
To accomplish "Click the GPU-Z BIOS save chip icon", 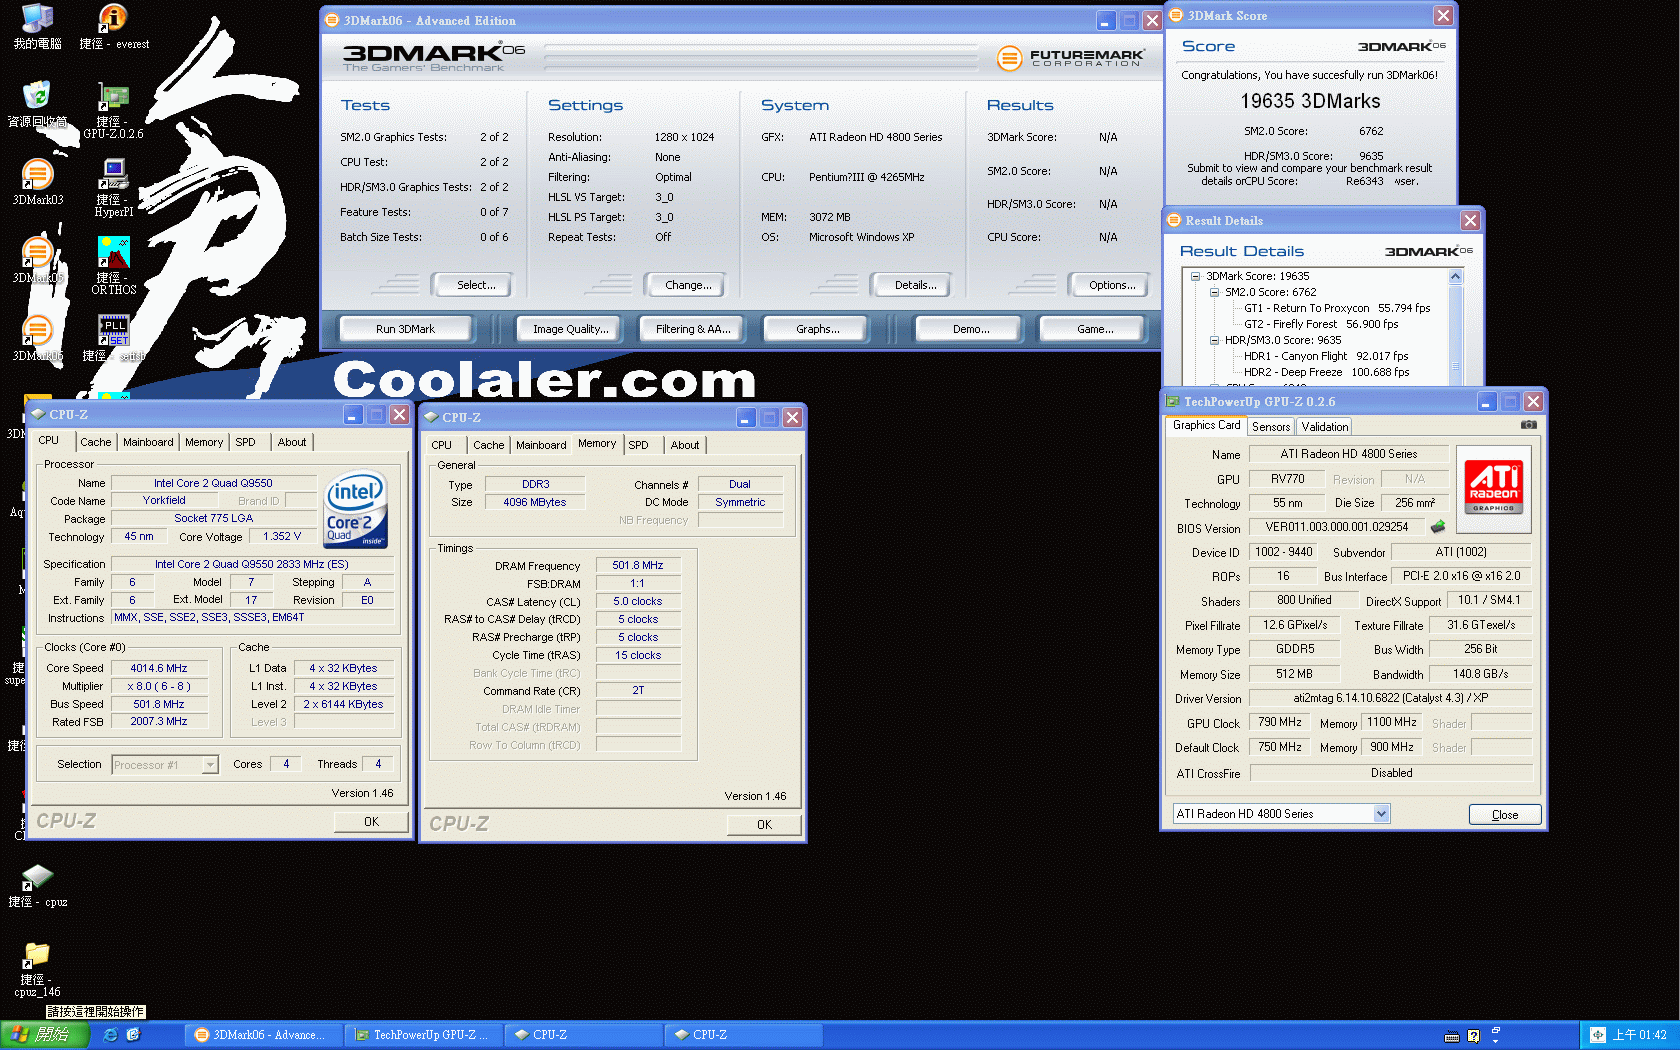I will click(1438, 526).
